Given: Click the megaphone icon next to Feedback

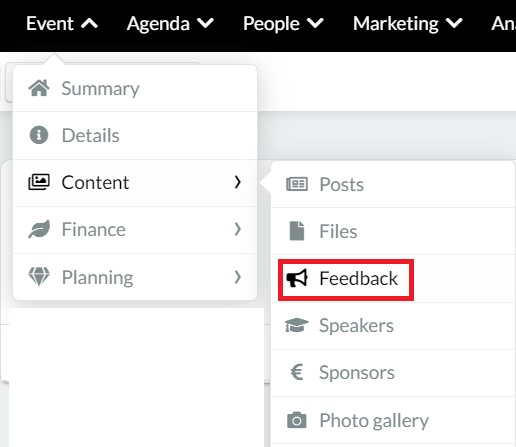Looking at the screenshot, I should click(x=297, y=278).
